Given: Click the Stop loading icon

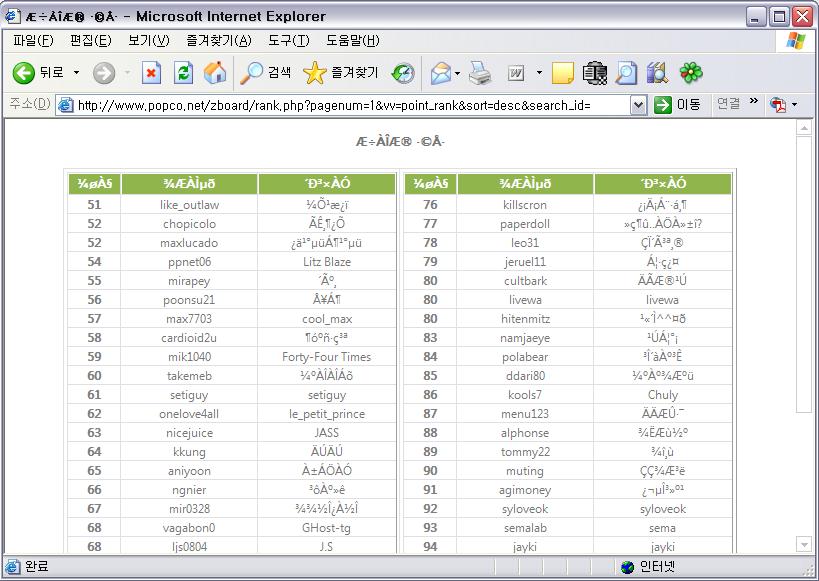Looking at the screenshot, I should (x=151, y=73).
